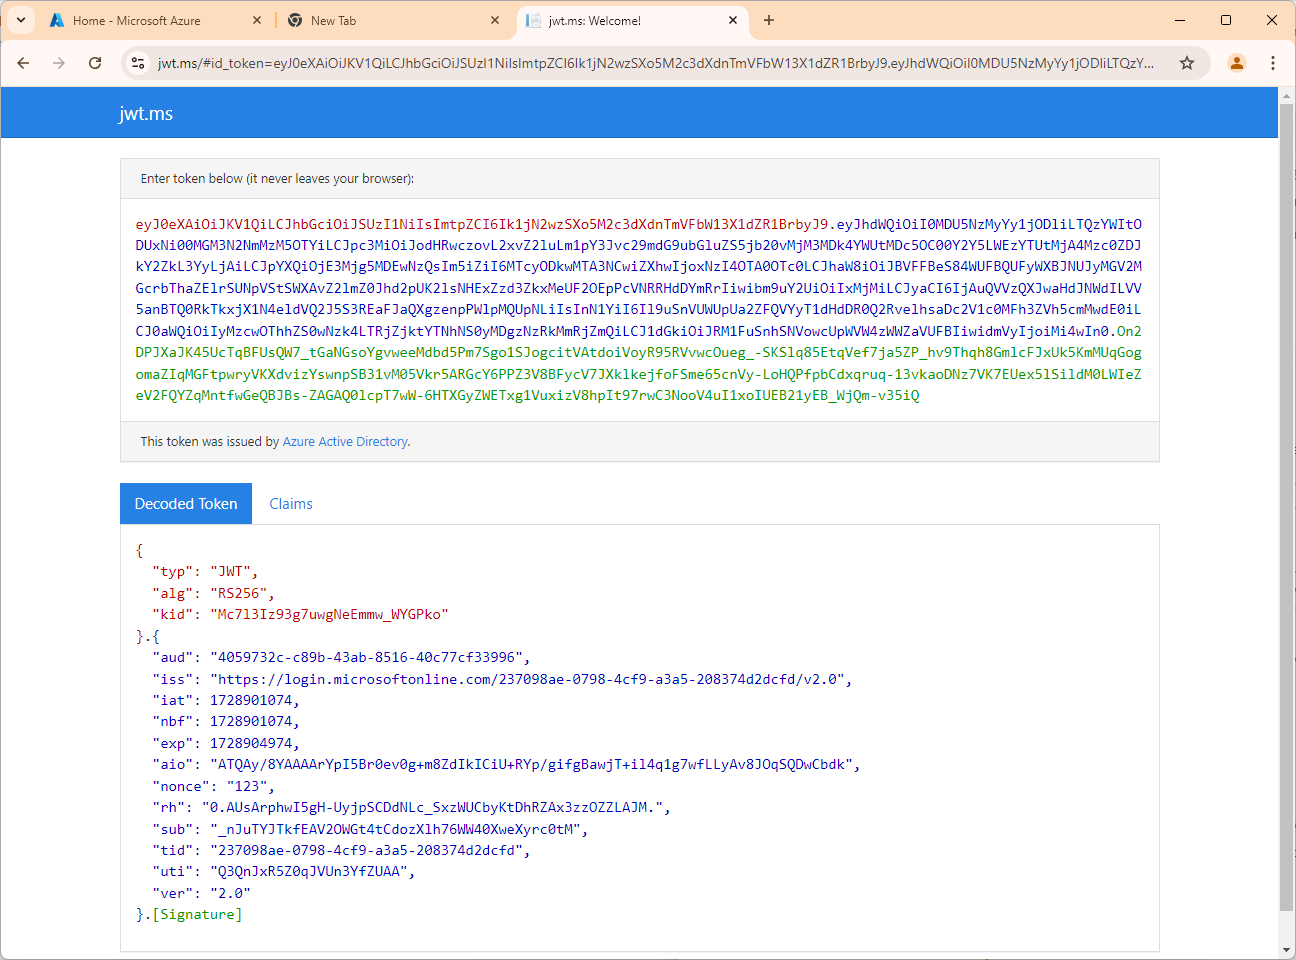The height and width of the screenshot is (960, 1296).
Task: Reload the jwt.ms page
Action: coord(95,63)
